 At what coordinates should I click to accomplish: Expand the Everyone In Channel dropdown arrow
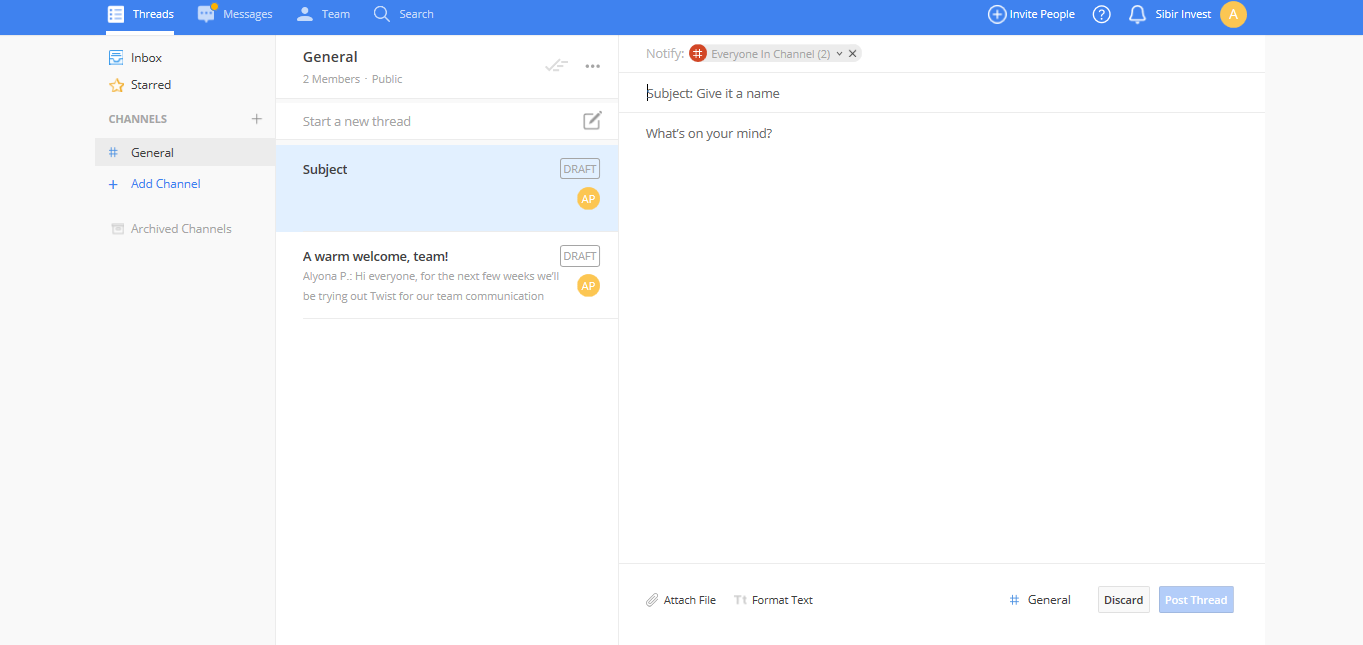[x=839, y=54]
